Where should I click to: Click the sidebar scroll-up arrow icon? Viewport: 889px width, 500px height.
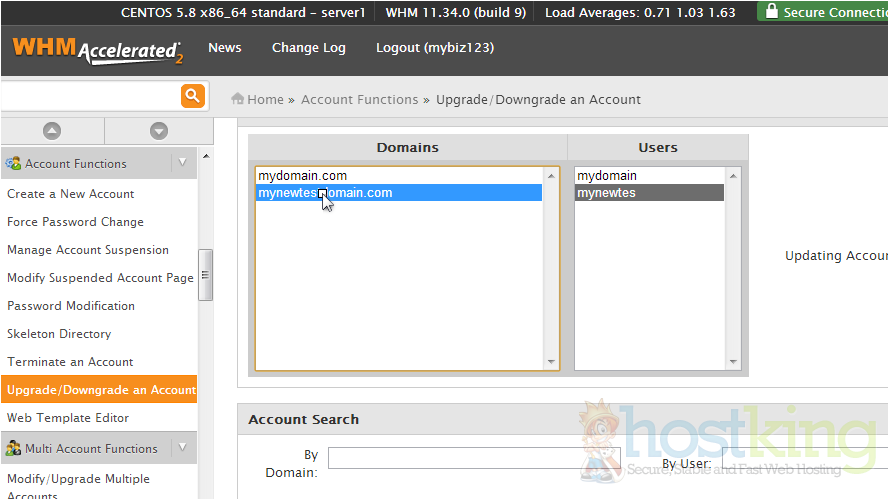(52, 131)
